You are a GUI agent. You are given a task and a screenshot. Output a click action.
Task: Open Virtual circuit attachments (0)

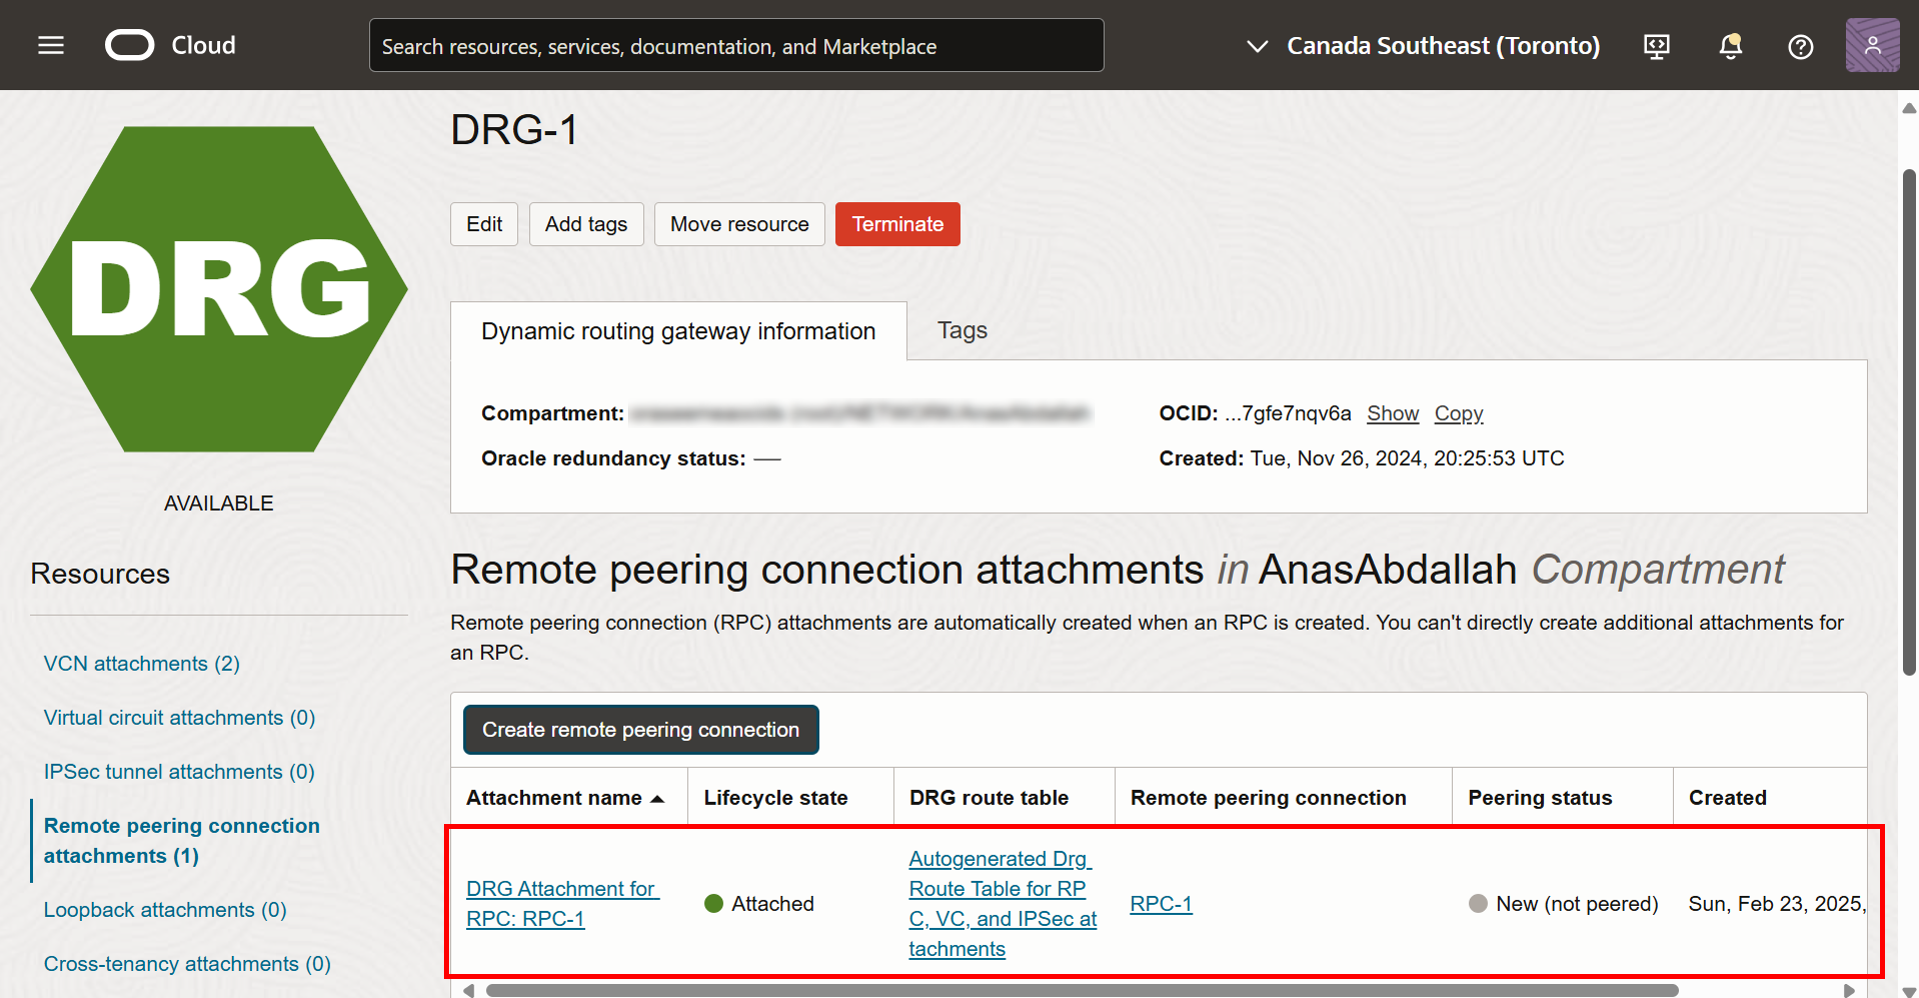(x=179, y=717)
